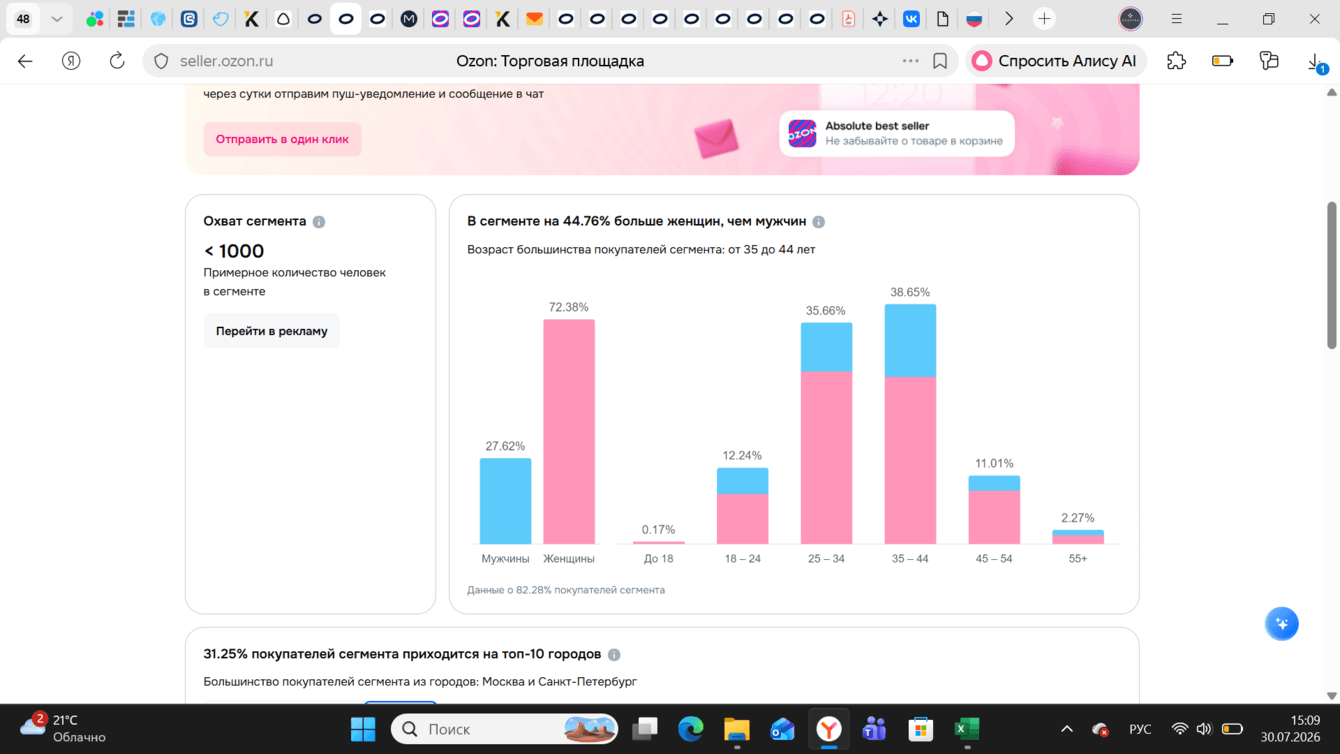This screenshot has height=754, width=1340.
Task: Open browser extensions puzzle icon
Action: coord(1177,61)
